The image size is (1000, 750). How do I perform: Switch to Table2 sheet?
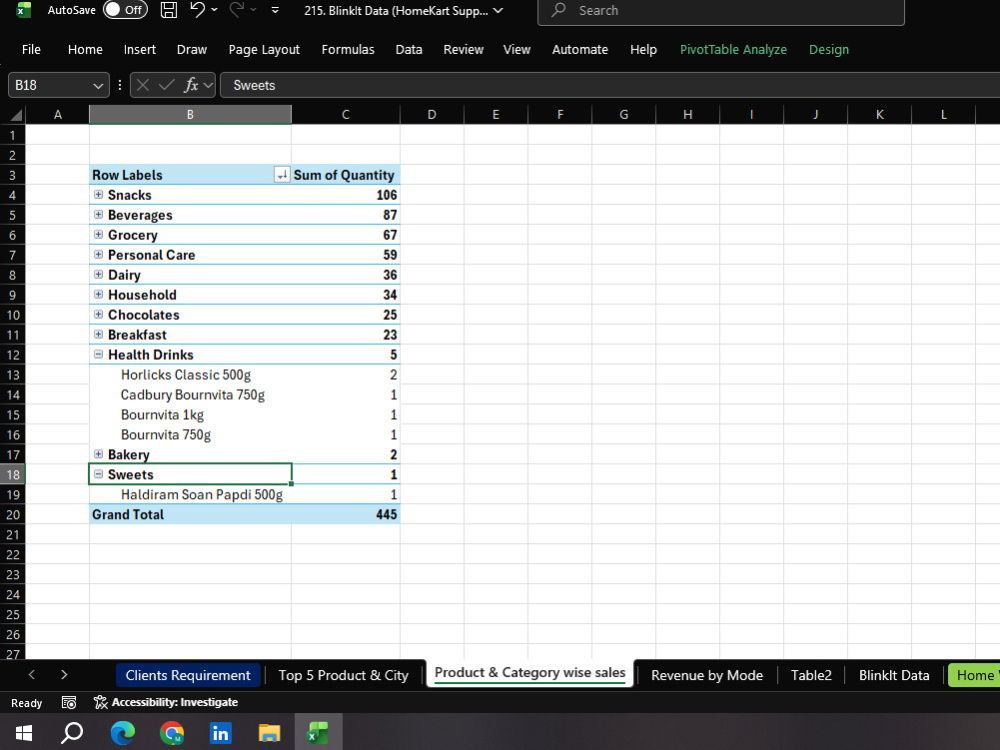click(811, 675)
